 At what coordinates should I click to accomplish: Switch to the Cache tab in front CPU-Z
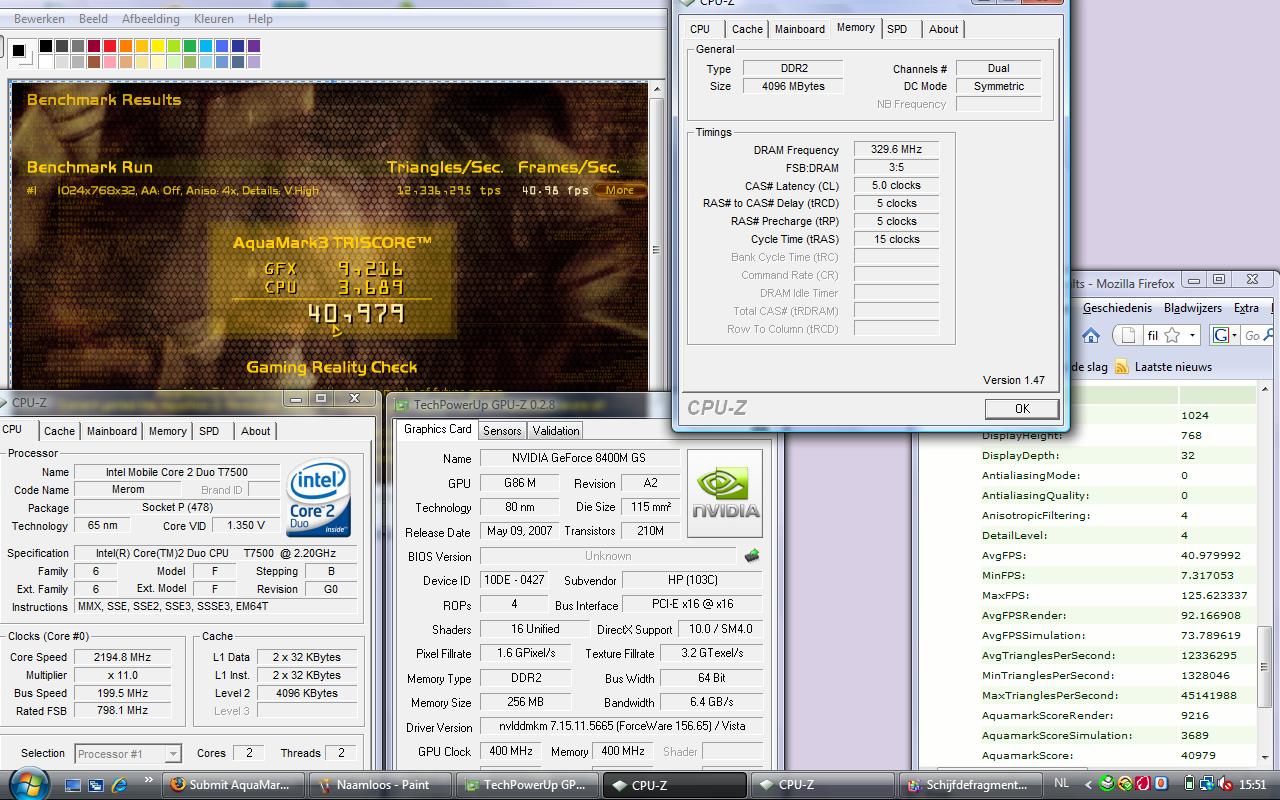point(747,29)
